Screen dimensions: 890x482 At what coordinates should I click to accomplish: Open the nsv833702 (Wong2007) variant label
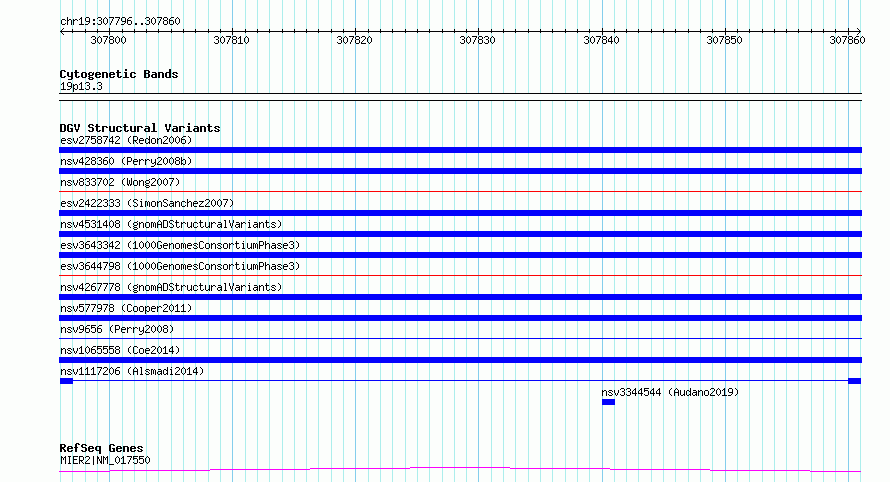coord(120,182)
